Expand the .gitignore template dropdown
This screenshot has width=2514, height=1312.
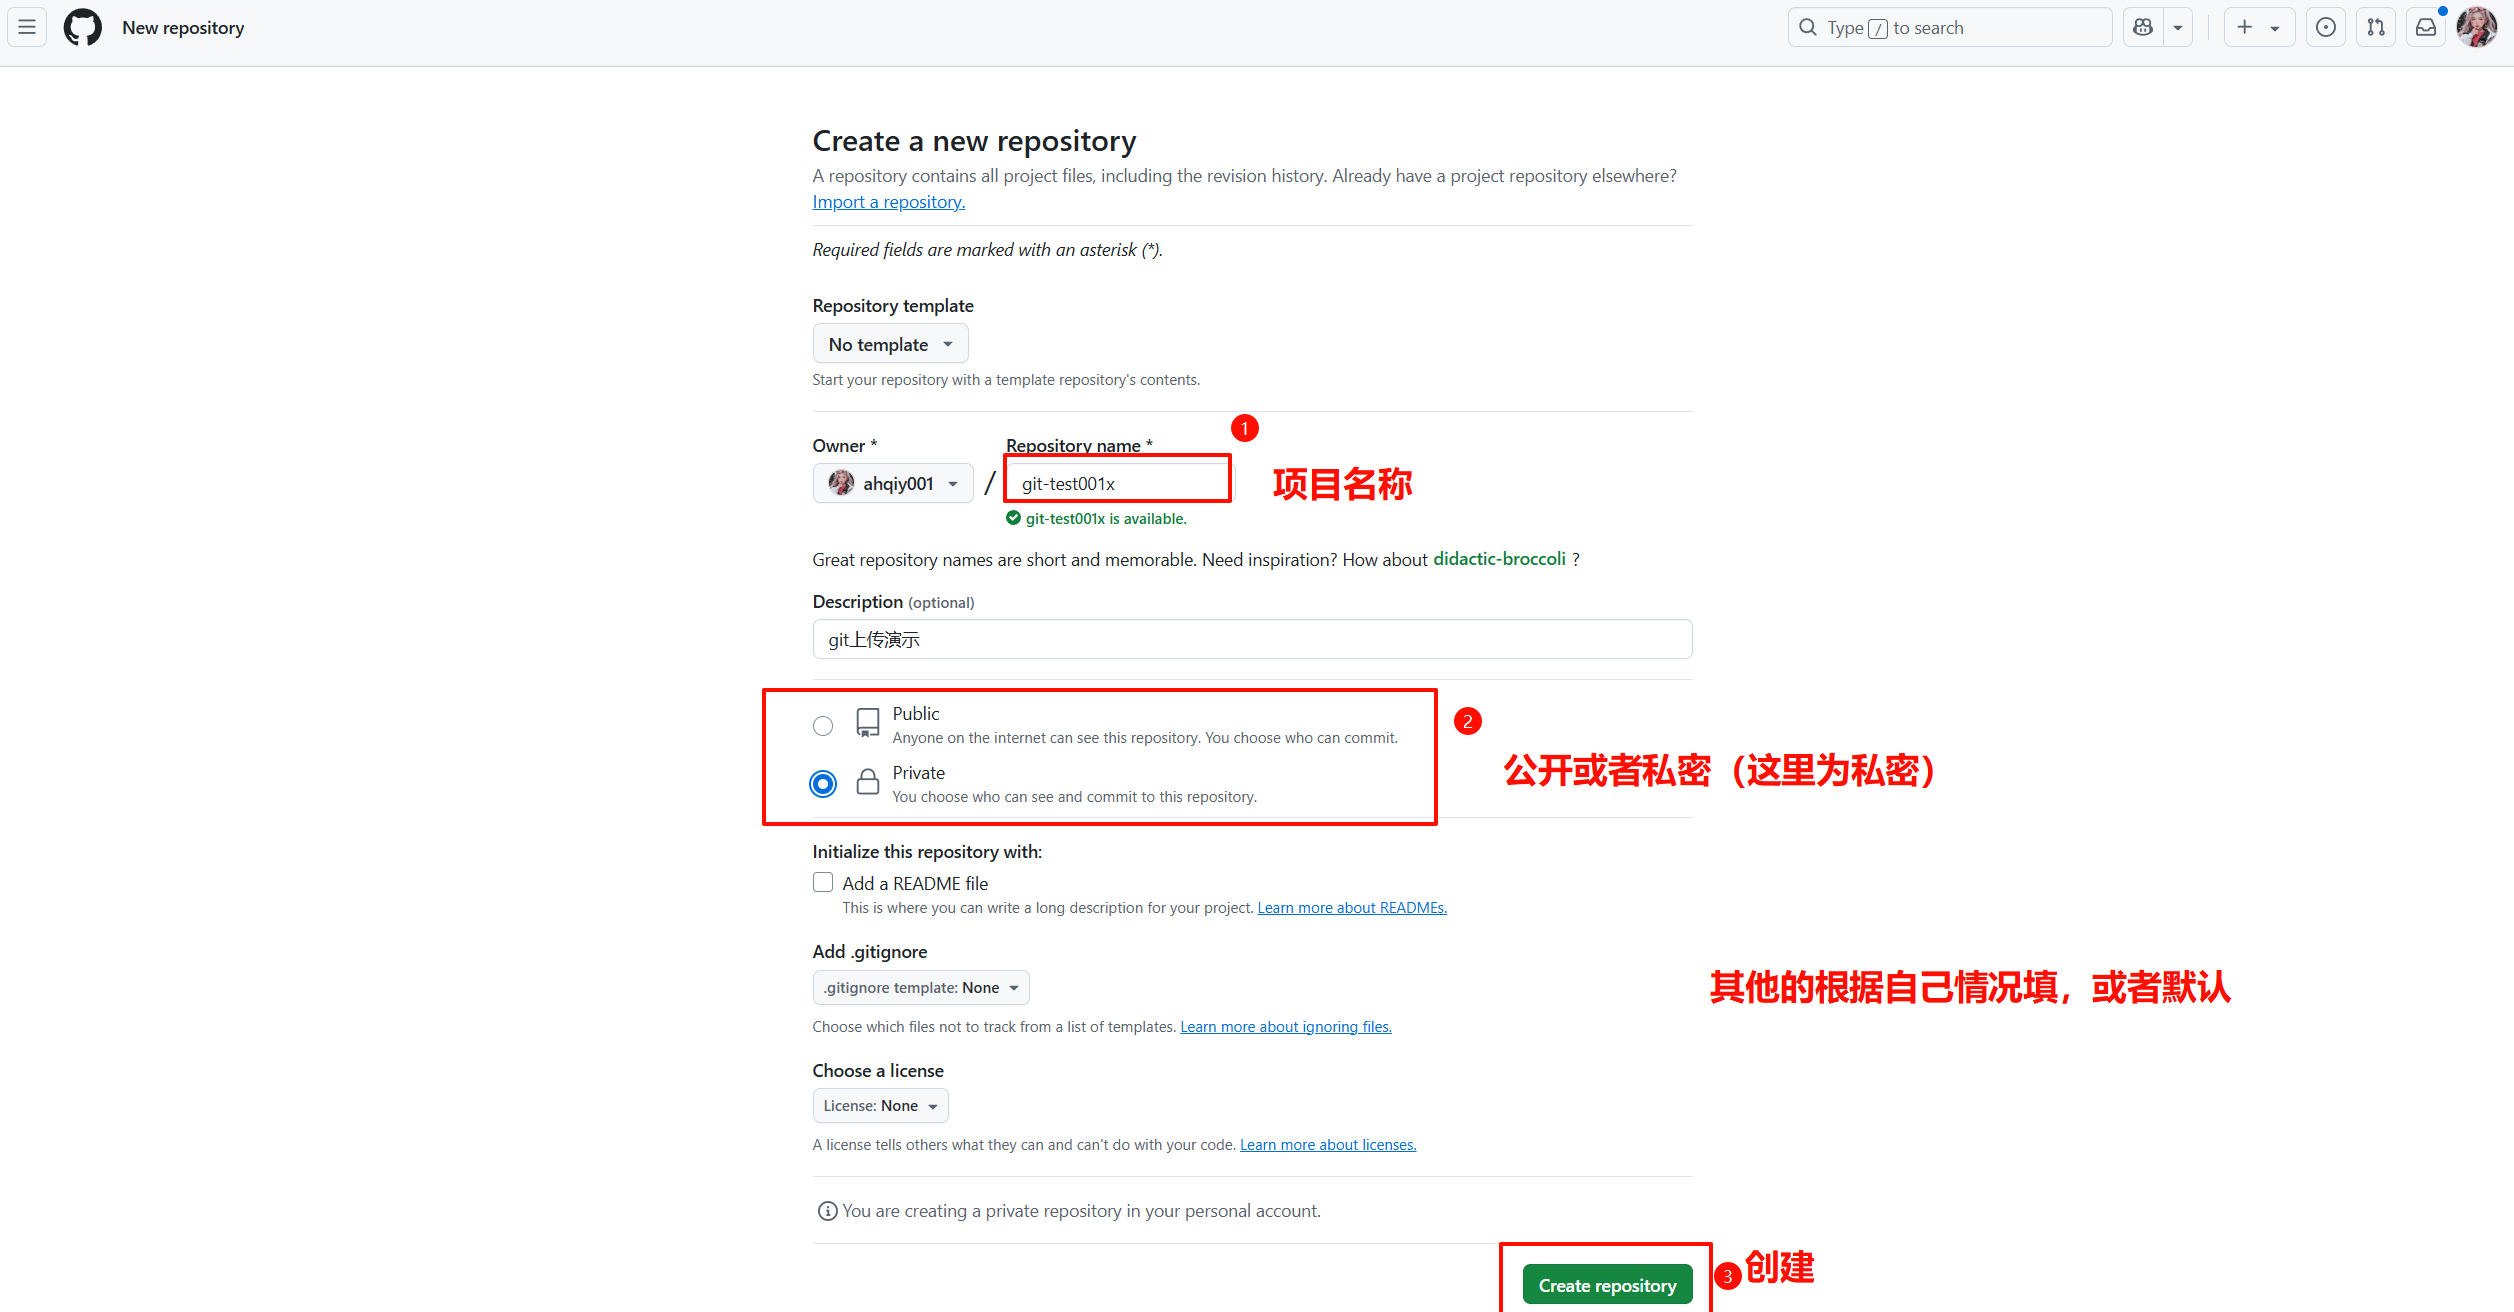(921, 988)
